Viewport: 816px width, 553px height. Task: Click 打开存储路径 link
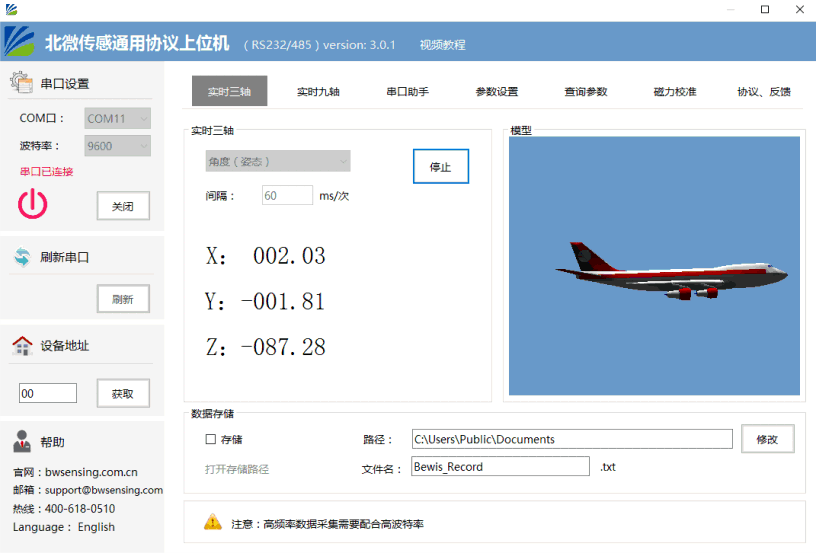[237, 469]
